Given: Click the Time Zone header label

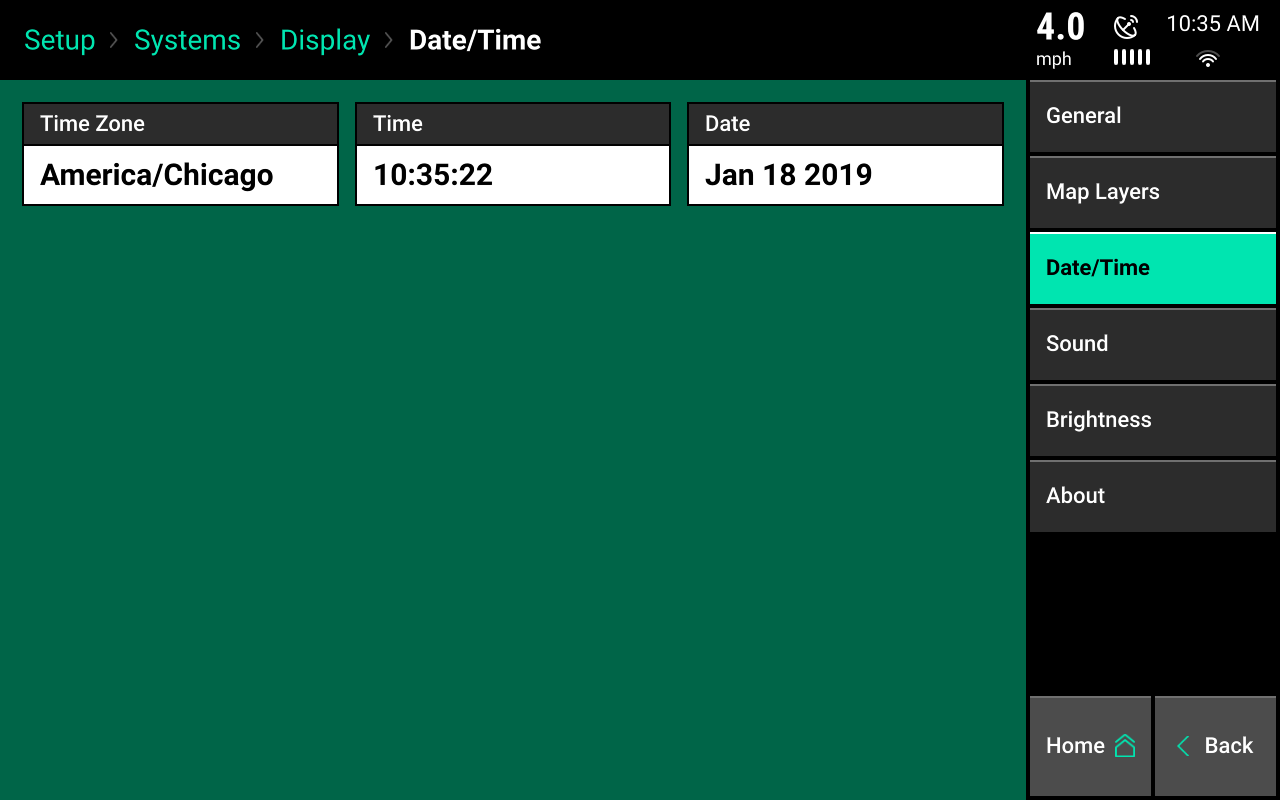Looking at the screenshot, I should (92, 124).
